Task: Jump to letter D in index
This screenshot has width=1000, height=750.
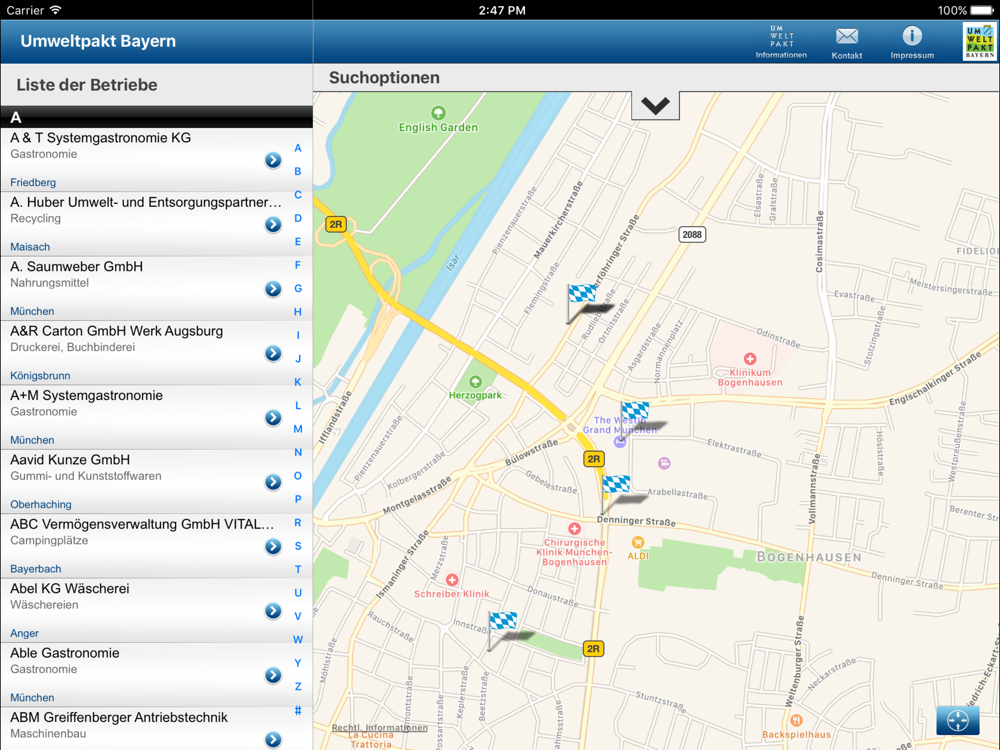Action: tap(298, 218)
